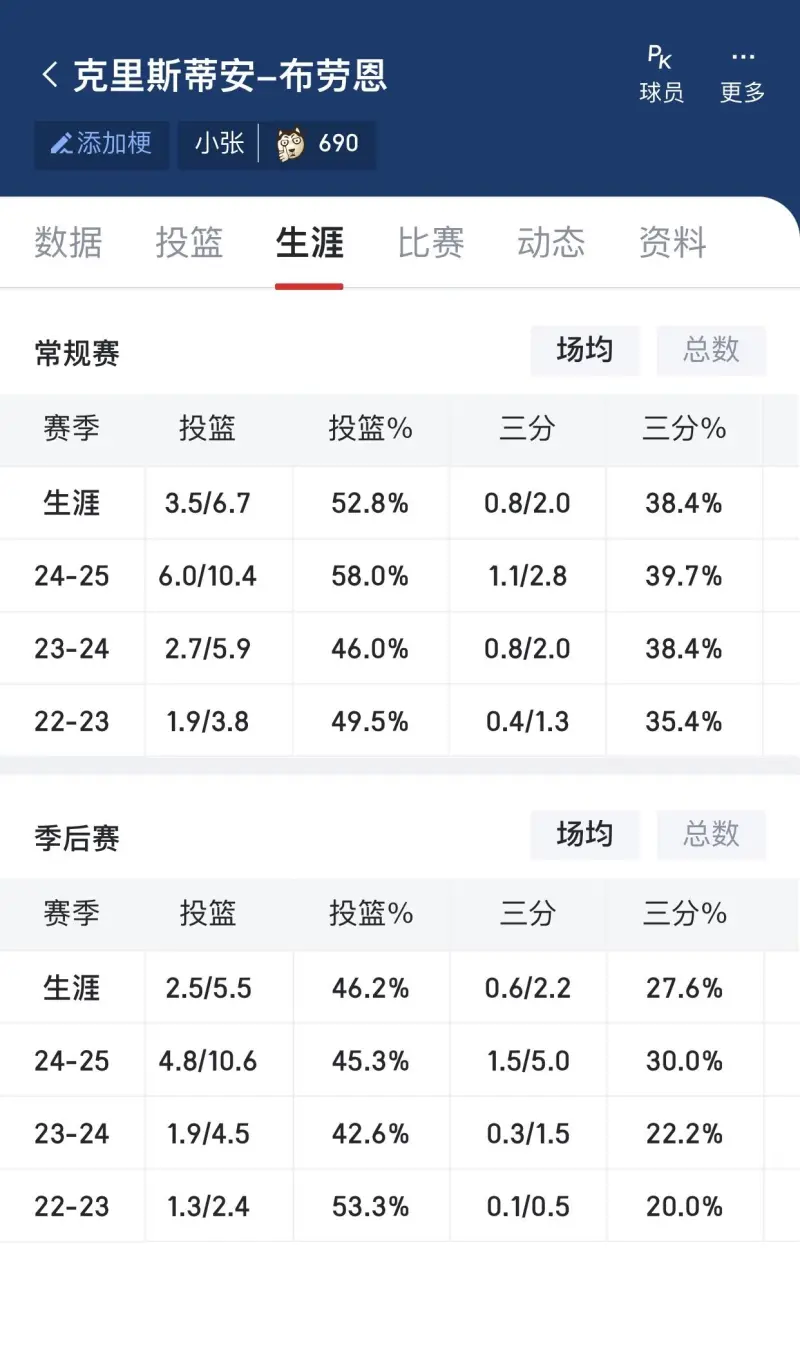
Task: Tap the 24-25 row in 常规赛 table
Action: click(x=400, y=576)
